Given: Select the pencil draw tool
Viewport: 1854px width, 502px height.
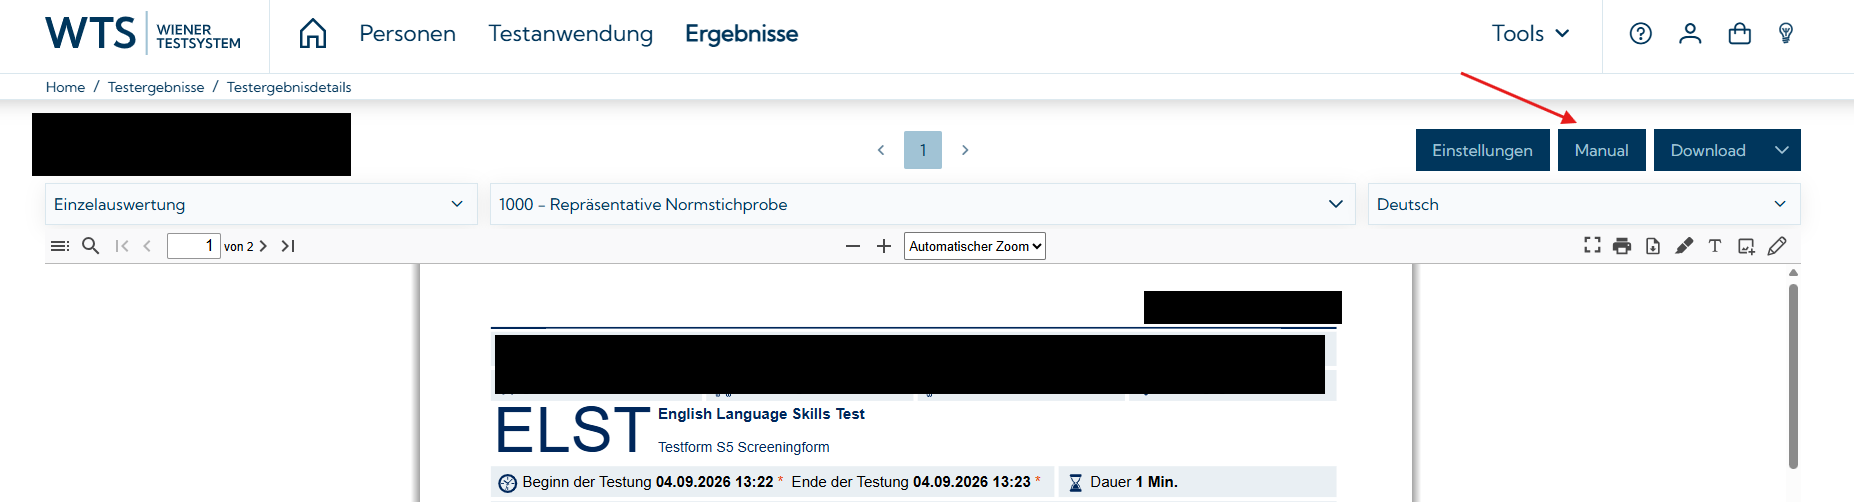Looking at the screenshot, I should pyautogui.click(x=1777, y=246).
